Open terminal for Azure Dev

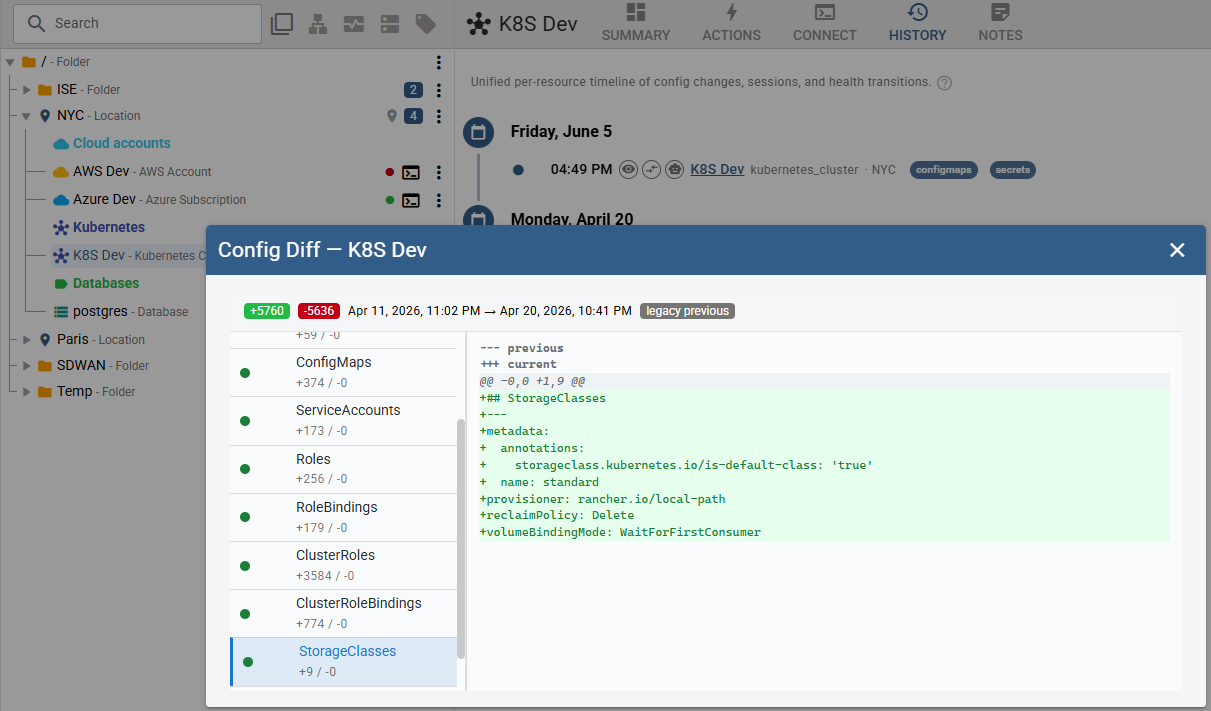pos(411,200)
